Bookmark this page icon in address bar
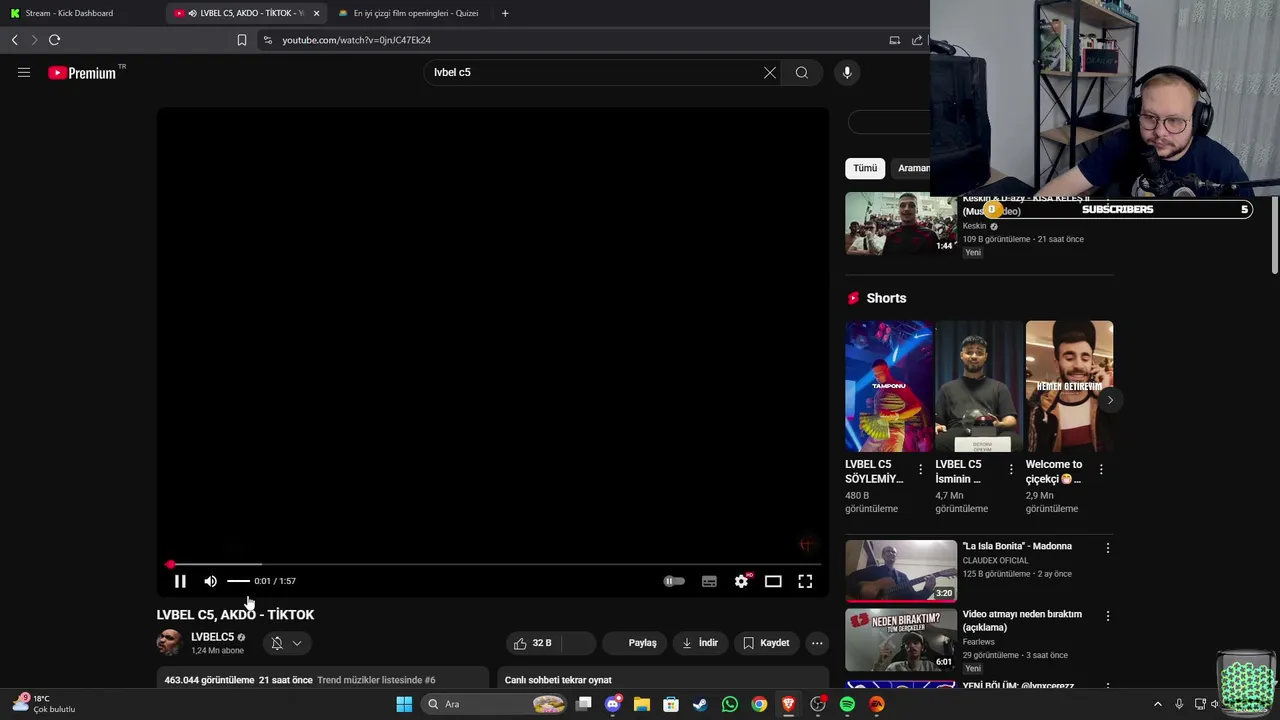The width and height of the screenshot is (1280, 720). 241,40
